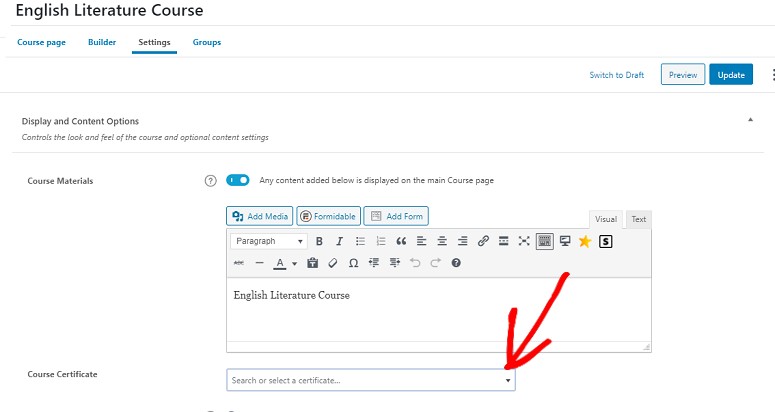Insert a numbered list
775x412 pixels.
tap(381, 241)
